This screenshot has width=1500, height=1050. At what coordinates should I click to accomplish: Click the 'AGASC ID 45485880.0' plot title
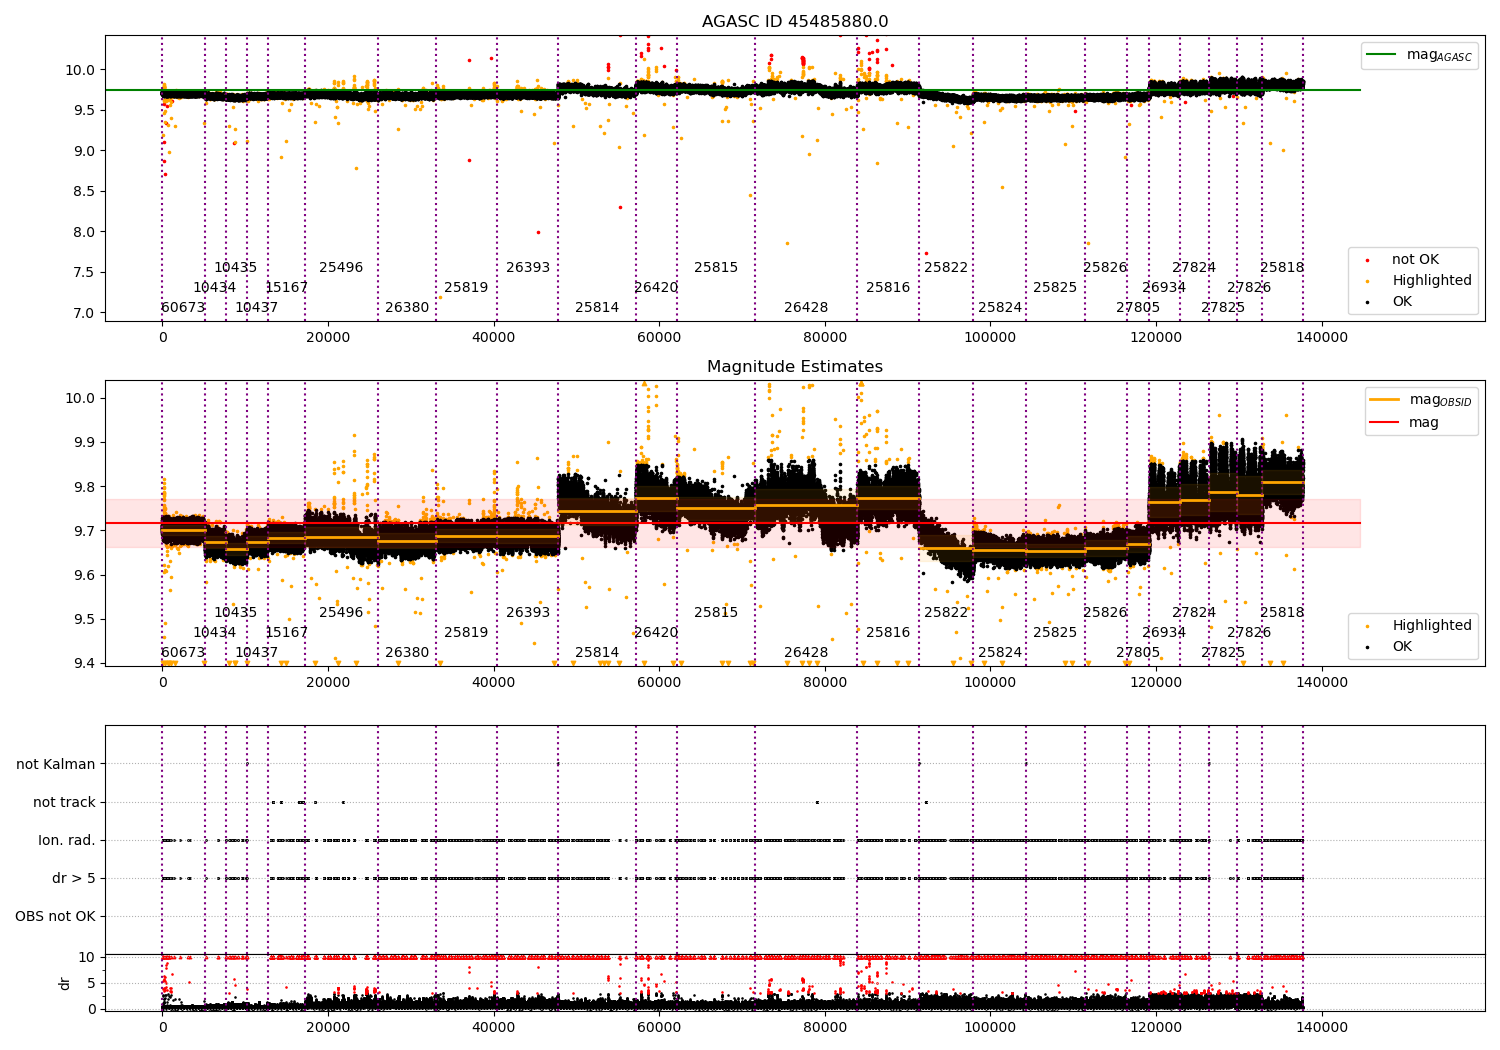click(x=795, y=22)
